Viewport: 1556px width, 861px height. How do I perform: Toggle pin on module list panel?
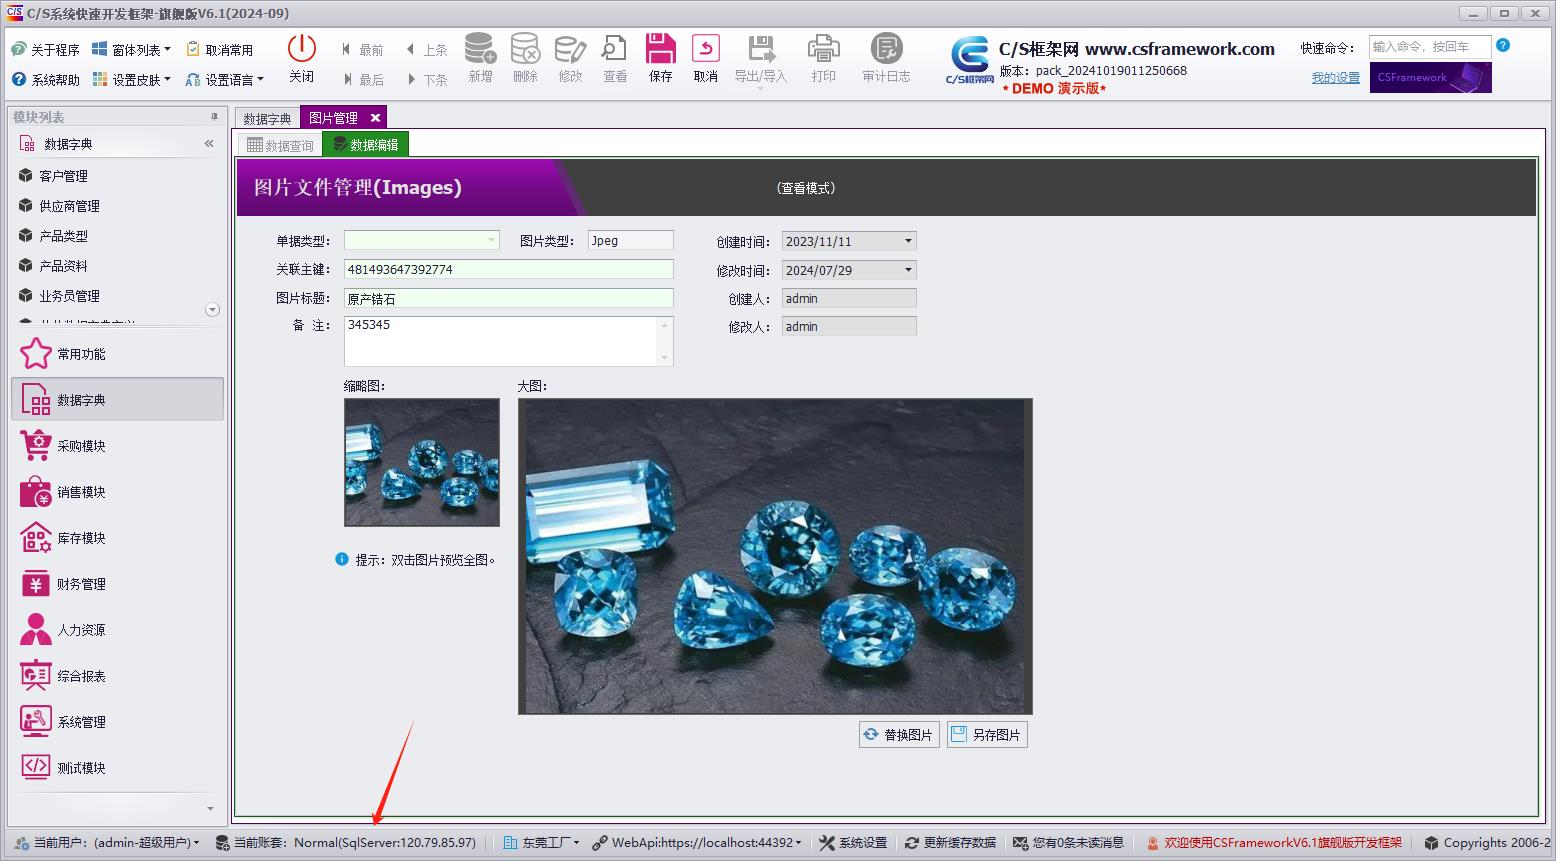pos(213,117)
